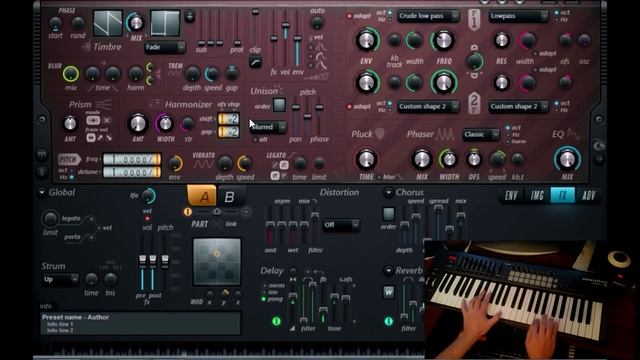Click the Phaser OFS knob
This screenshot has width=640, height=360.
(x=473, y=159)
